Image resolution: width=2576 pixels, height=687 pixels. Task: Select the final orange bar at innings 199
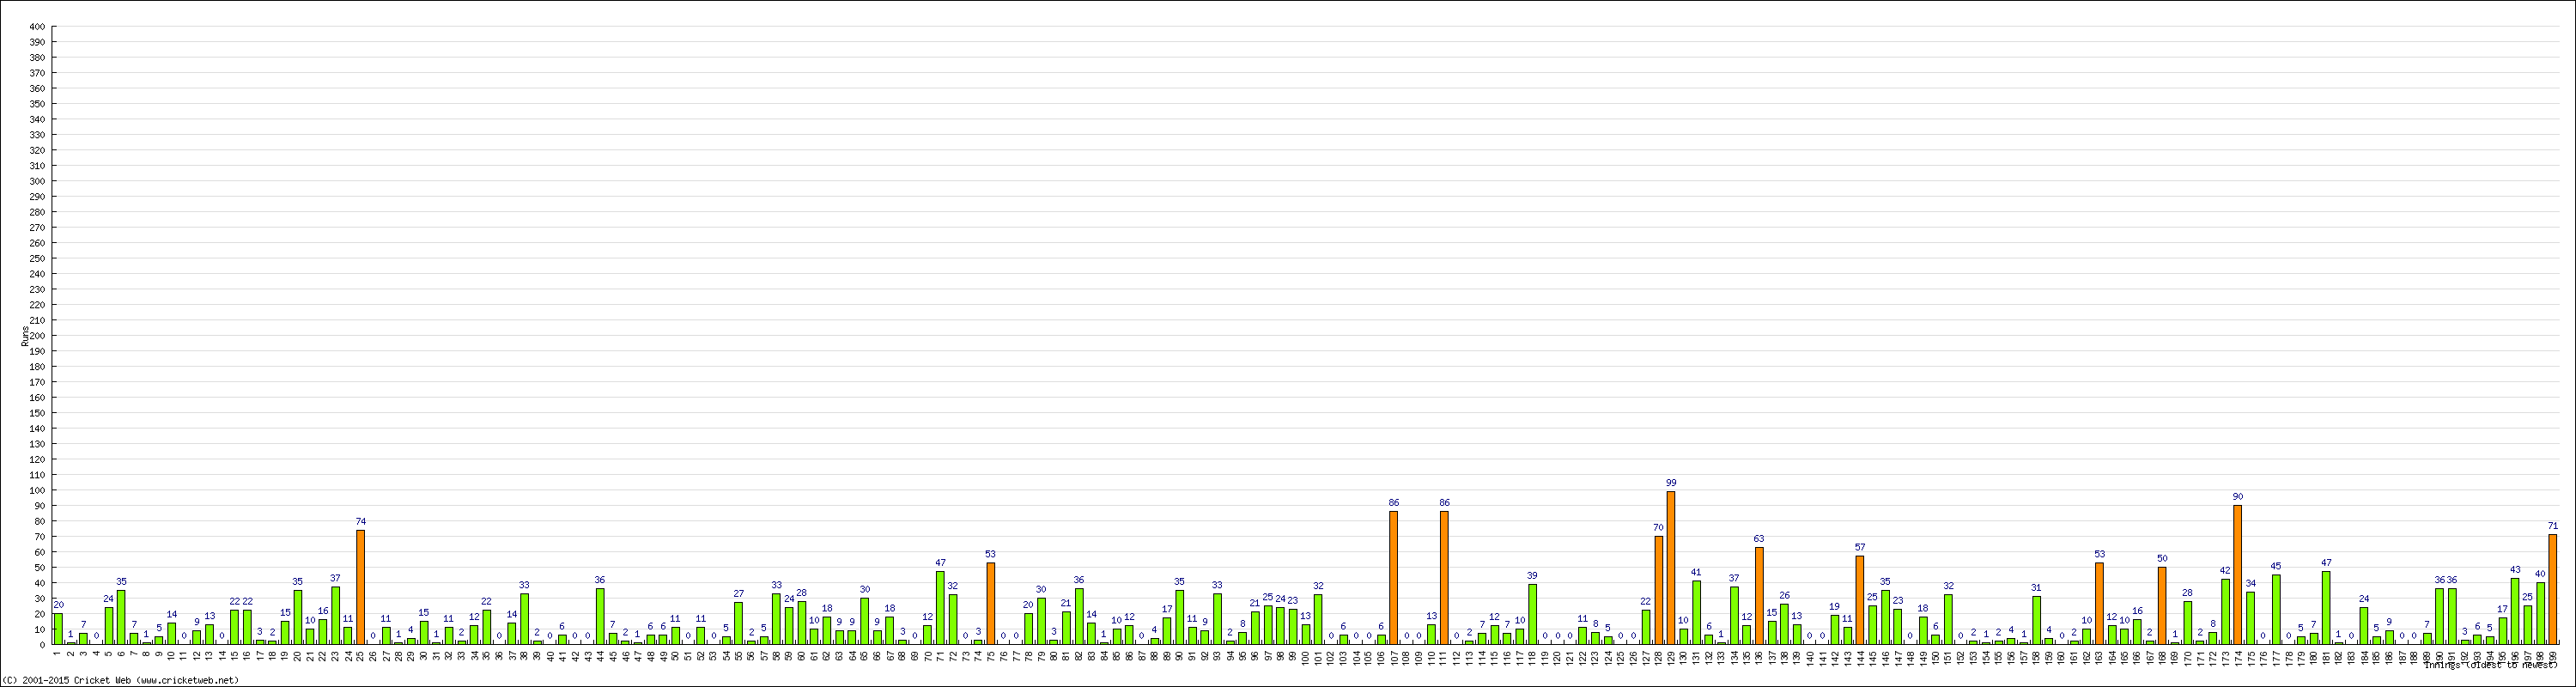pos(2553,589)
